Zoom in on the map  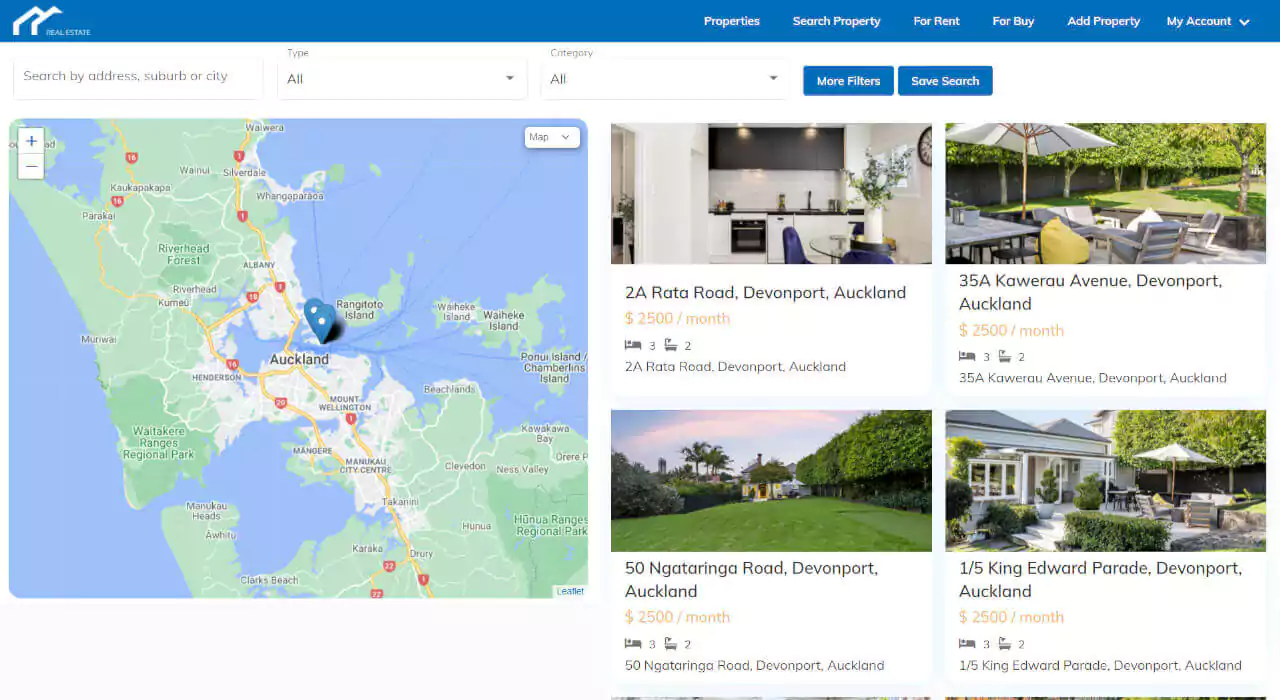[x=31, y=141]
